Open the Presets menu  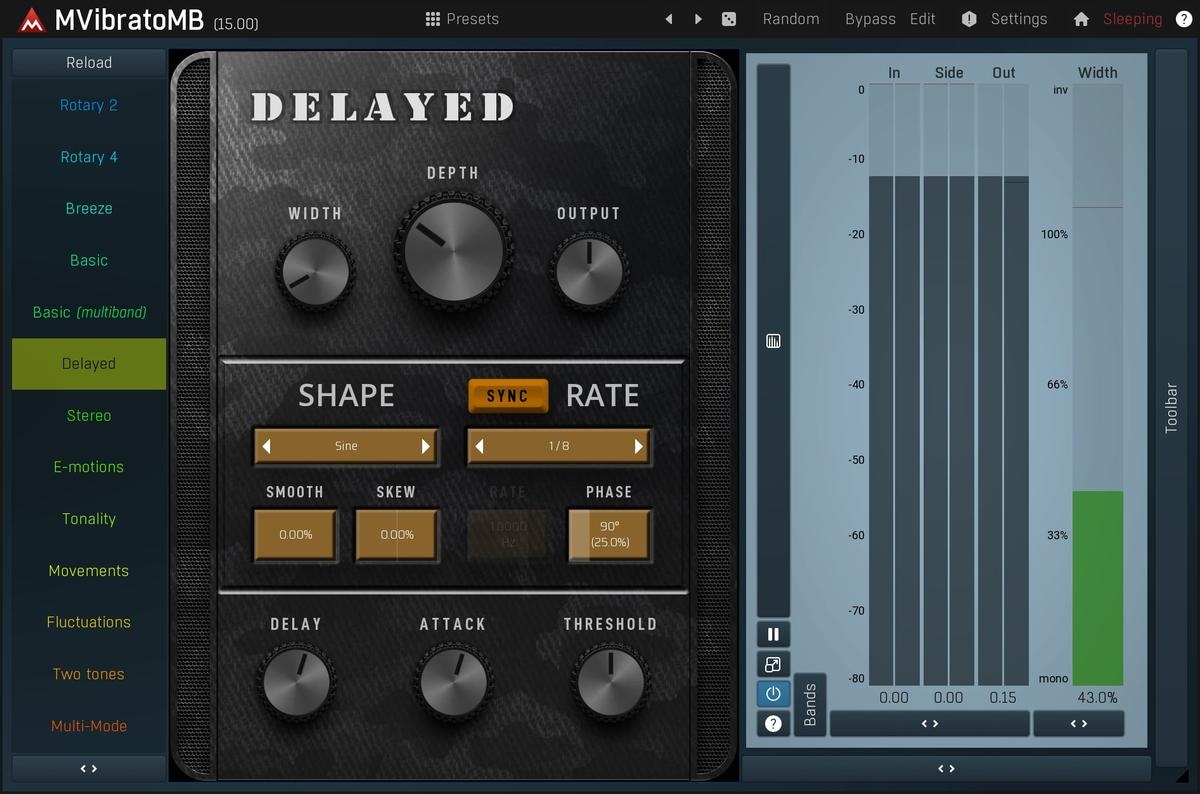click(x=462, y=19)
